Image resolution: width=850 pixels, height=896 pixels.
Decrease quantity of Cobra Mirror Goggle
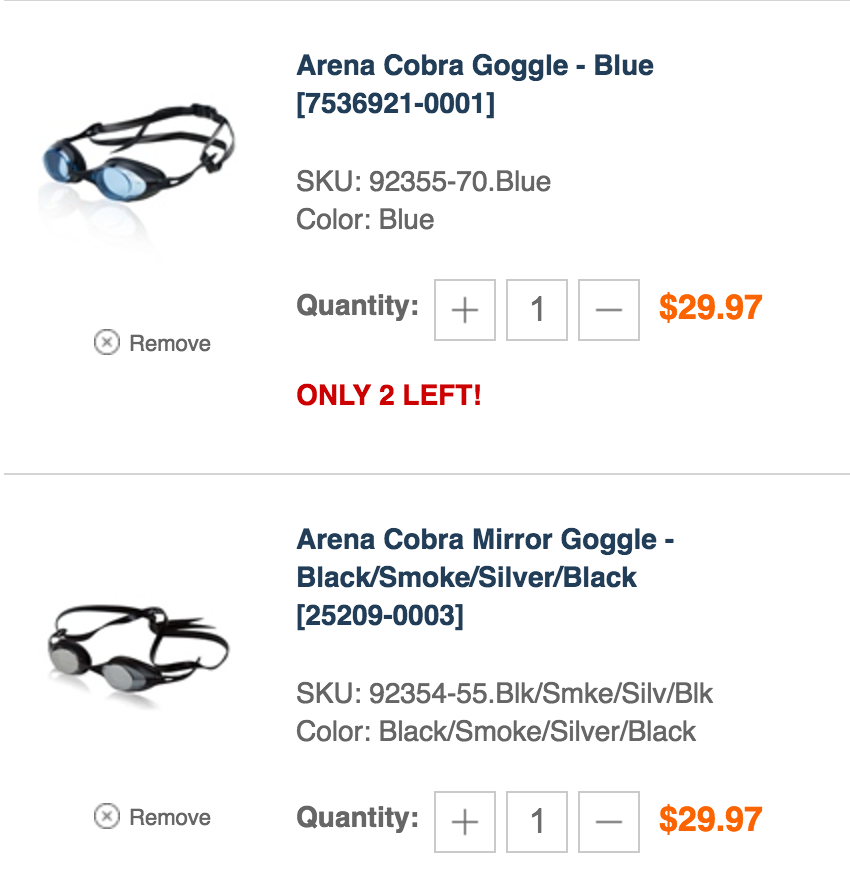609,822
